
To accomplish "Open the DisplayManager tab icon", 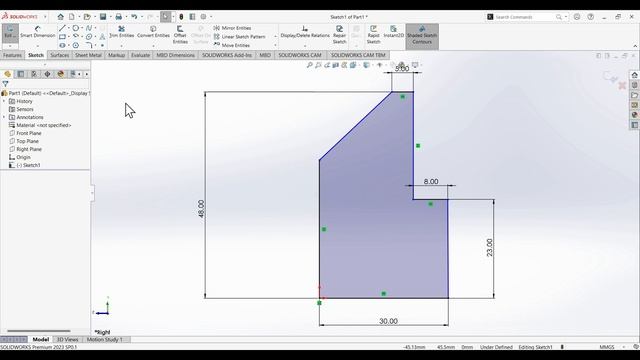I will (60, 74).
